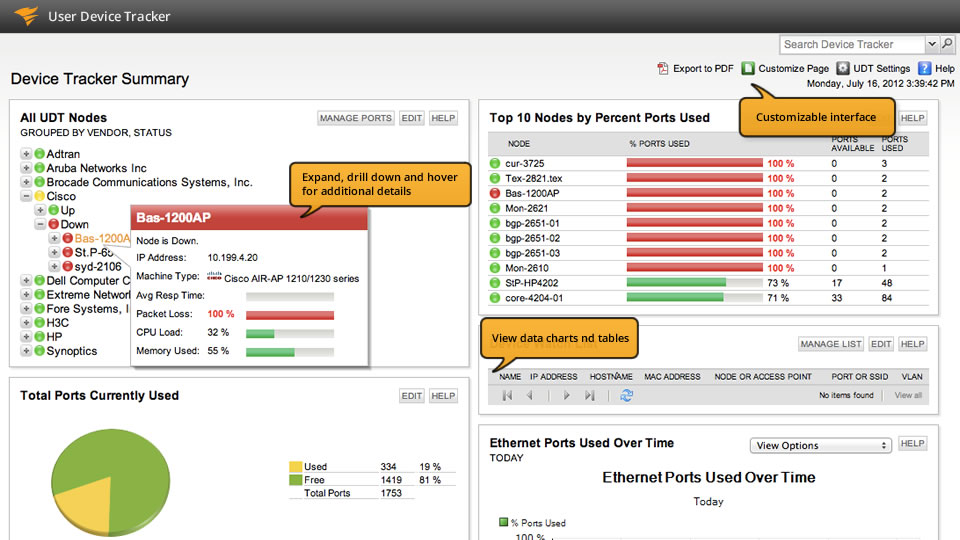Click the Customize Page icon
Viewport: 960px width, 540px height.
[748, 69]
